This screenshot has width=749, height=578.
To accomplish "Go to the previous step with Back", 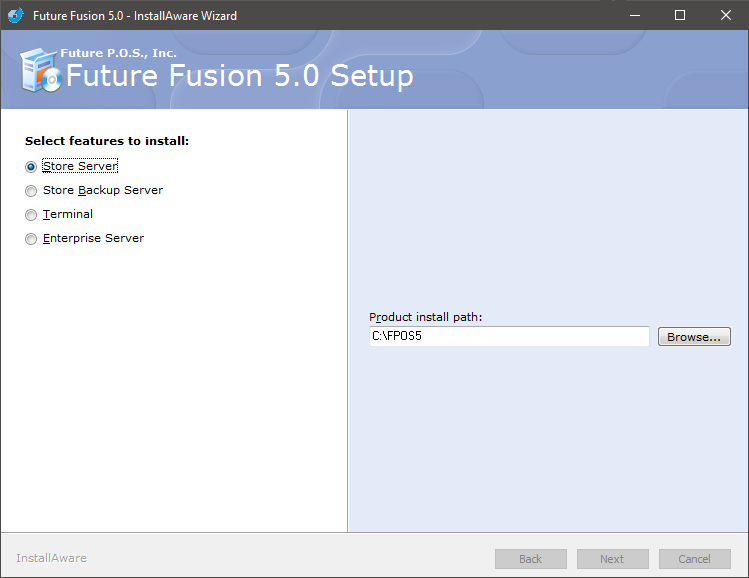I will (x=531, y=559).
